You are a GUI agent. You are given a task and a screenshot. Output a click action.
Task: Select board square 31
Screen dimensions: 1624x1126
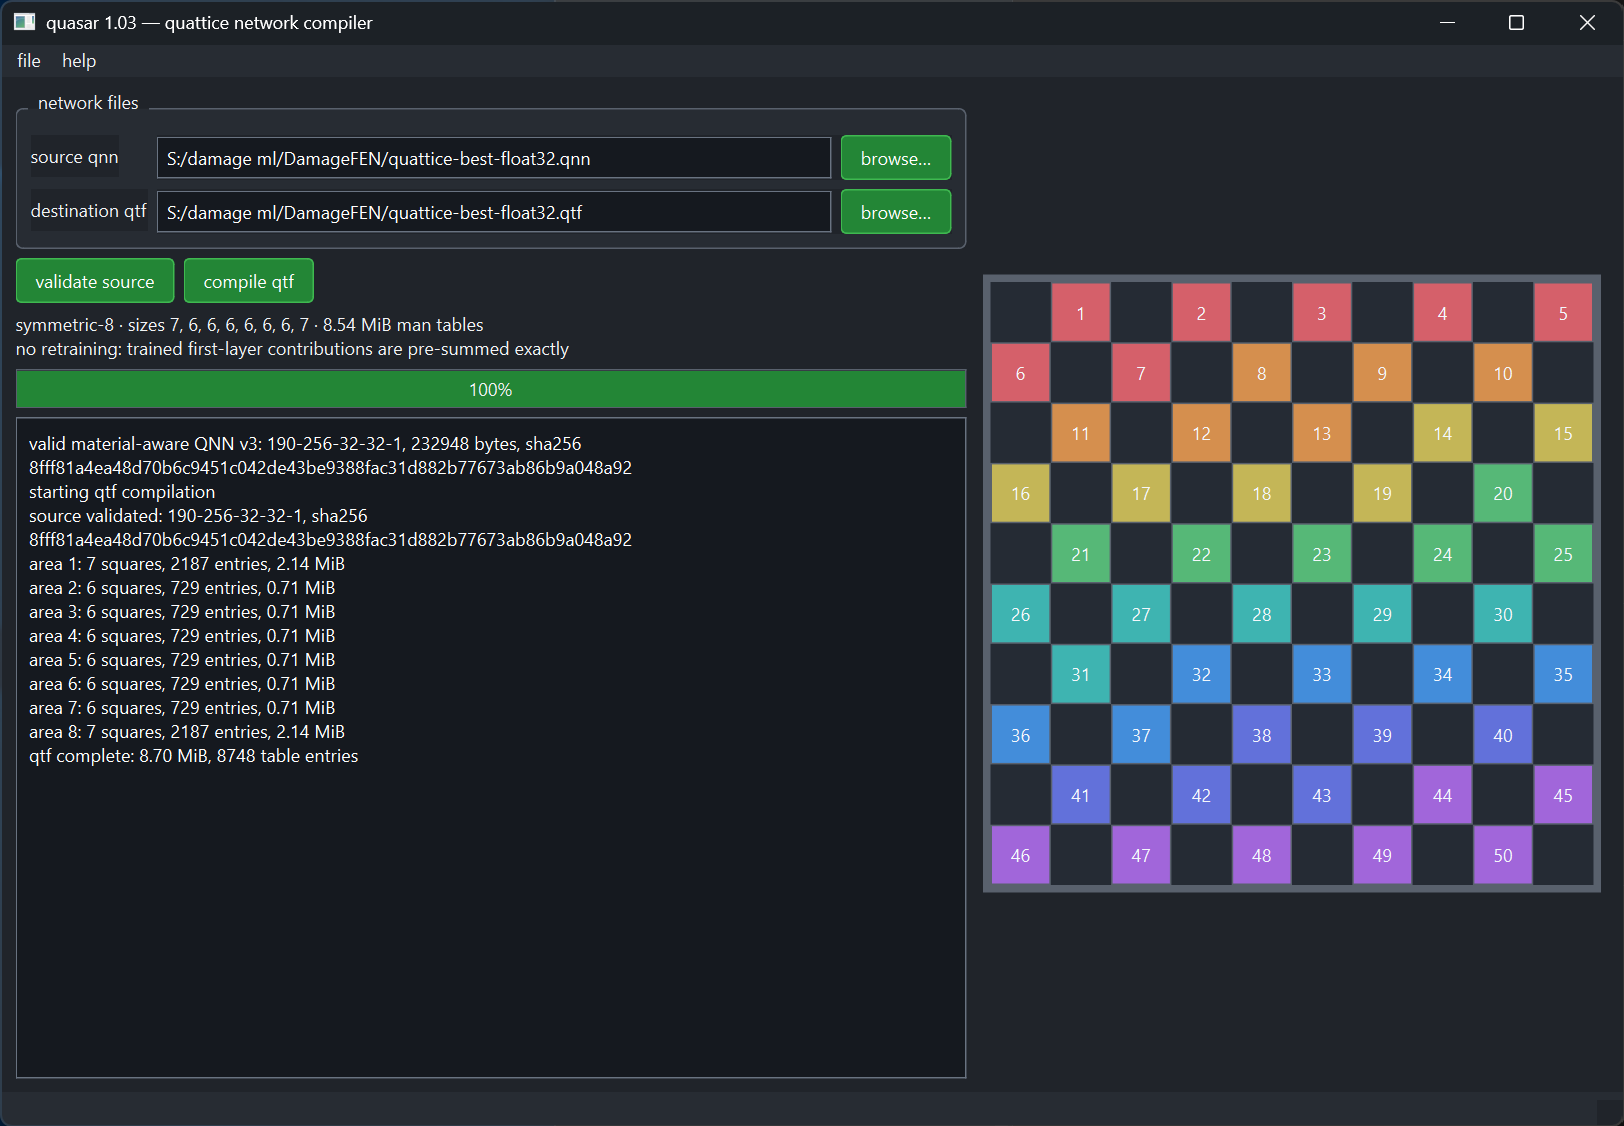pyautogui.click(x=1081, y=674)
